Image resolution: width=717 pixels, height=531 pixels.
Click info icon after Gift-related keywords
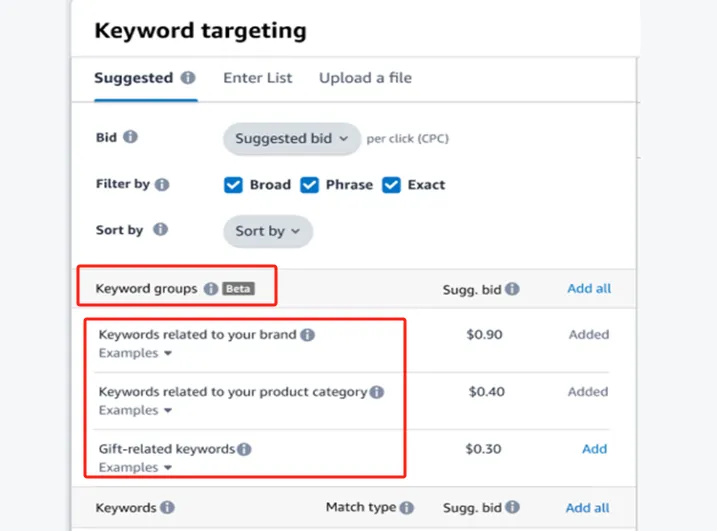point(245,450)
